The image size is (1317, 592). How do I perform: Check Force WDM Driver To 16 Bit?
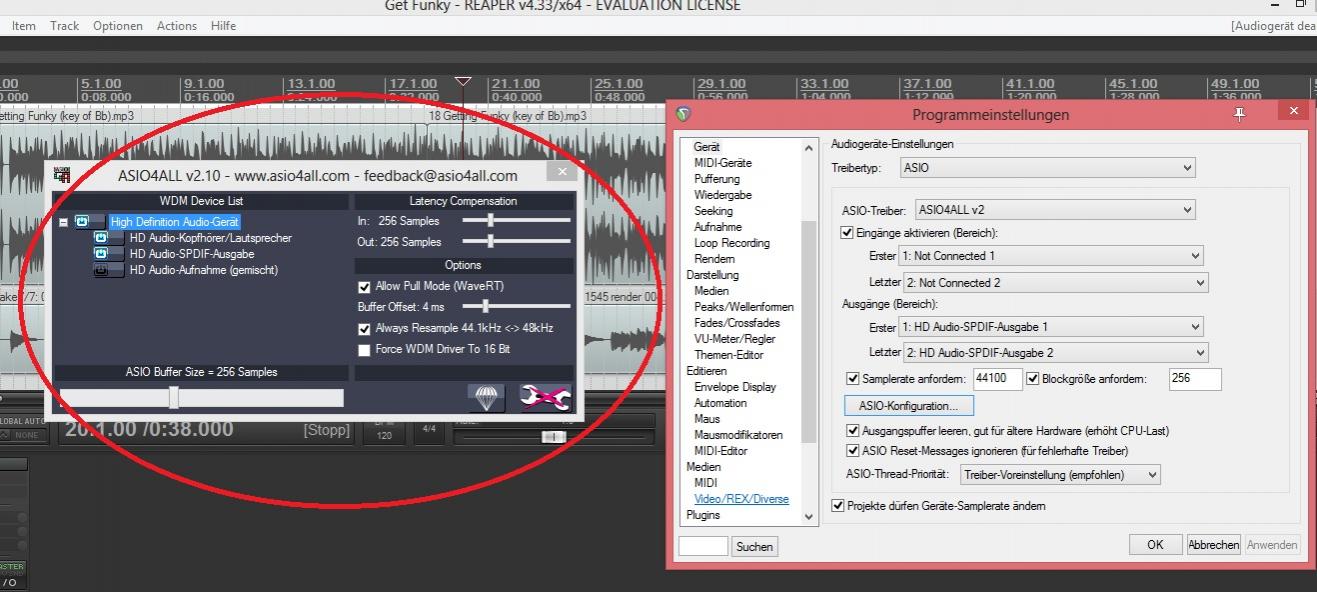[x=364, y=349]
